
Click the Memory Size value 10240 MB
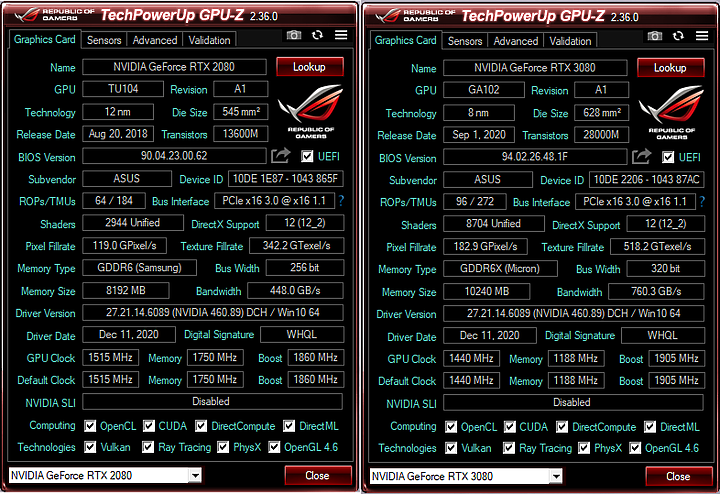pyautogui.click(x=487, y=292)
